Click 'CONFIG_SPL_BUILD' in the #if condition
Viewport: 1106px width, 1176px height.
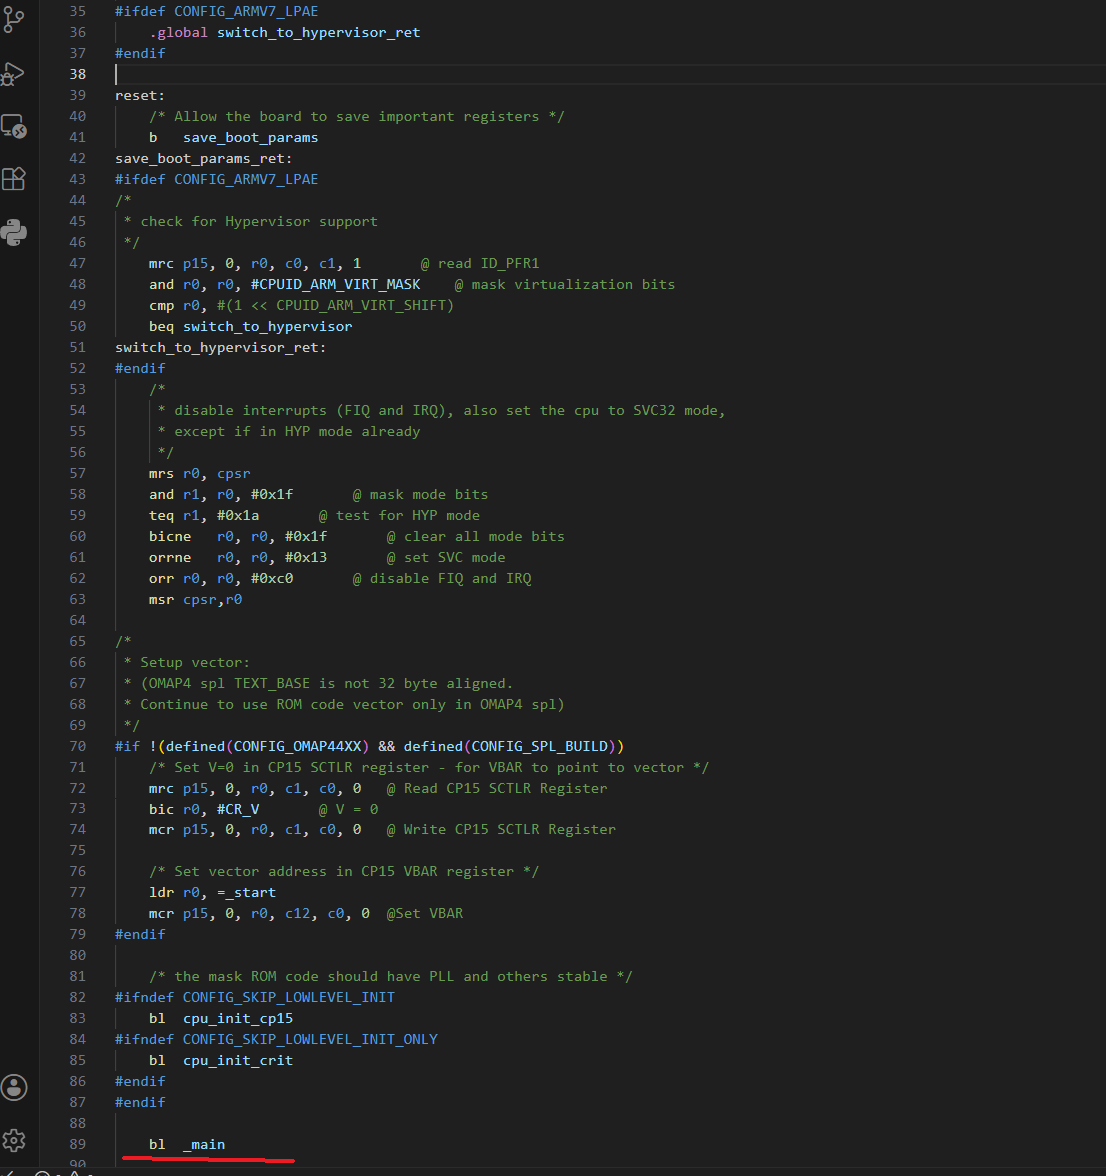(x=539, y=746)
